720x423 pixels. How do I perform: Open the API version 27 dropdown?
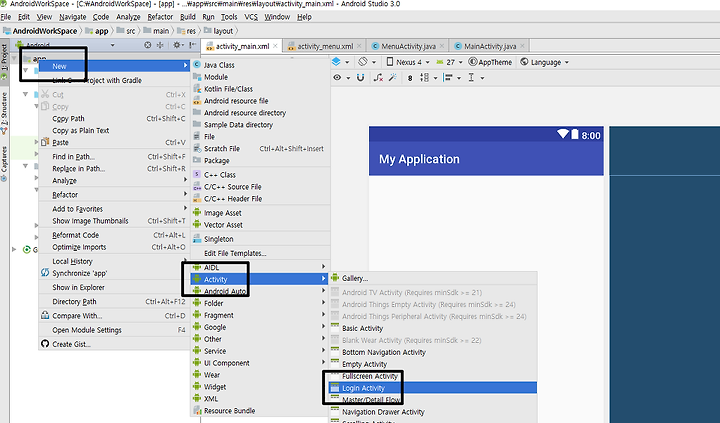coord(450,62)
